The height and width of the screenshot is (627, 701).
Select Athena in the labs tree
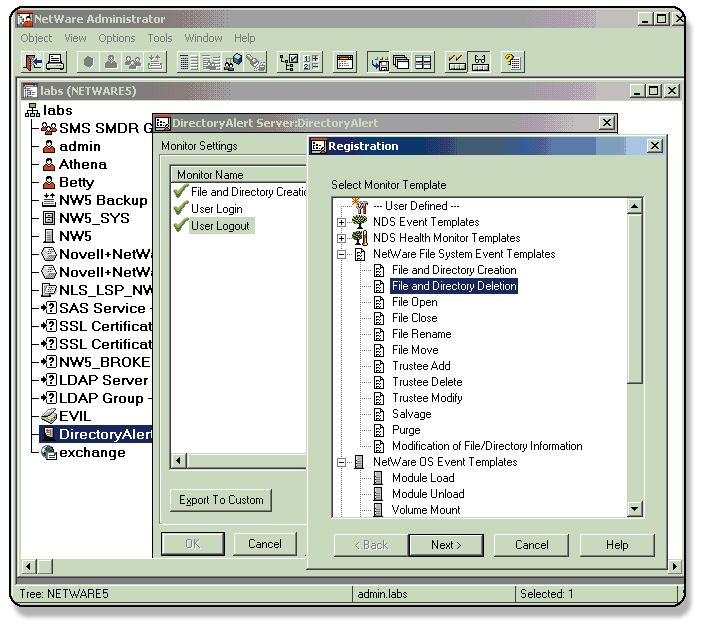pyautogui.click(x=83, y=164)
